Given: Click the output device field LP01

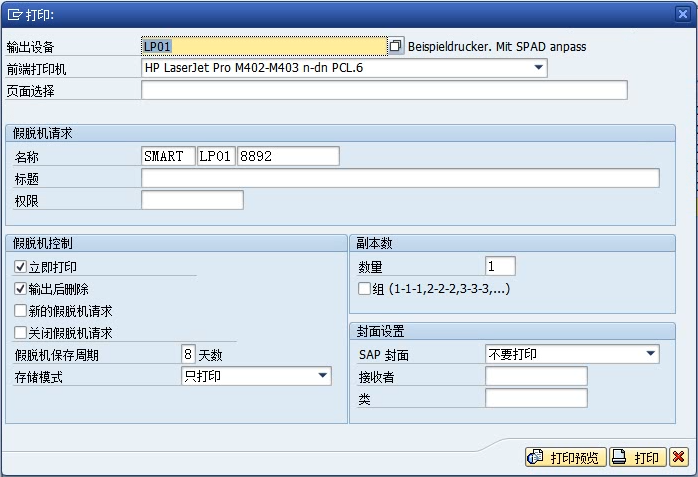Looking at the screenshot, I should [x=263, y=46].
